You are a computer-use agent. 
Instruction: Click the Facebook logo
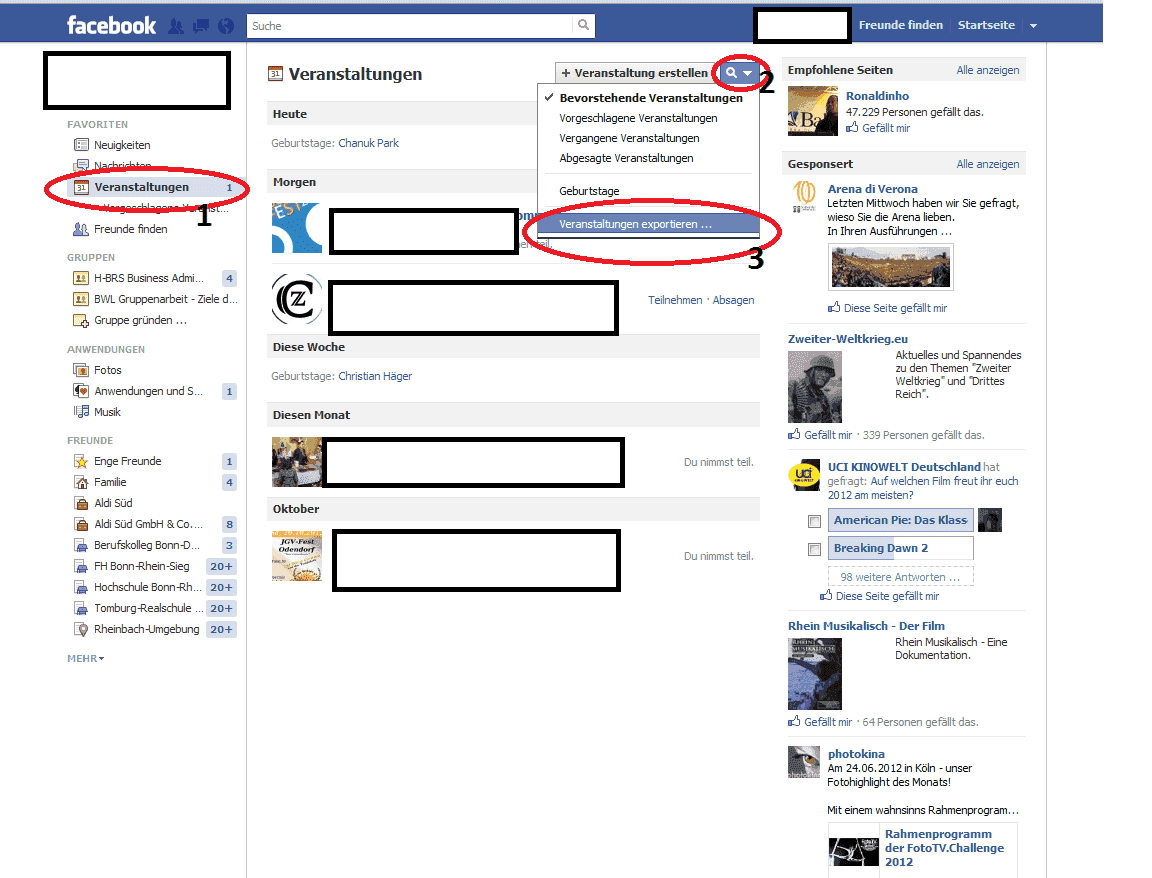(112, 26)
